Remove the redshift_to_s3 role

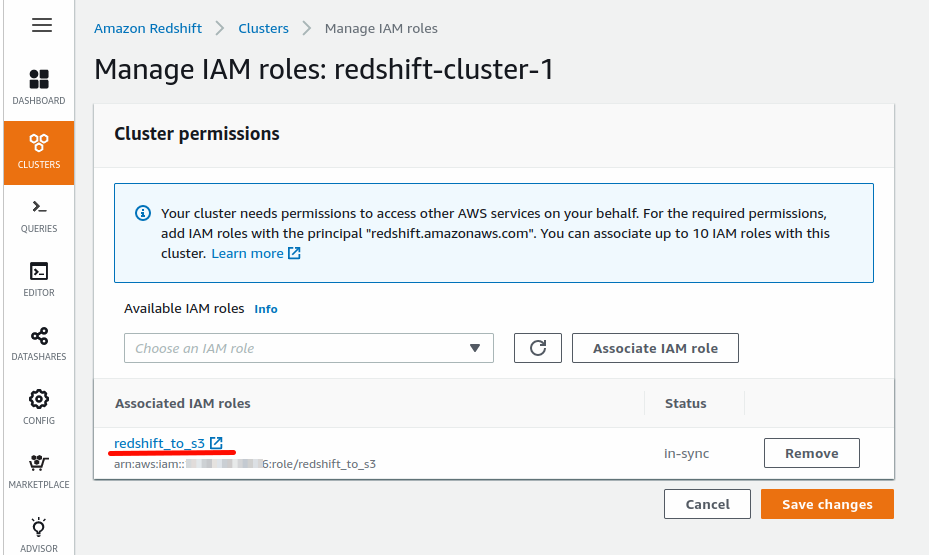[811, 453]
